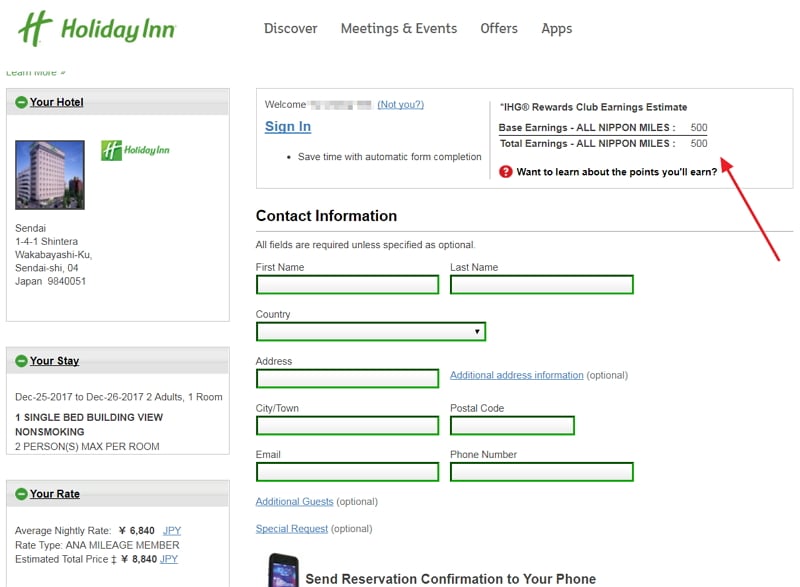The height and width of the screenshot is (587, 800).
Task: Collapse the Your Stay section icon
Action: coord(21,361)
